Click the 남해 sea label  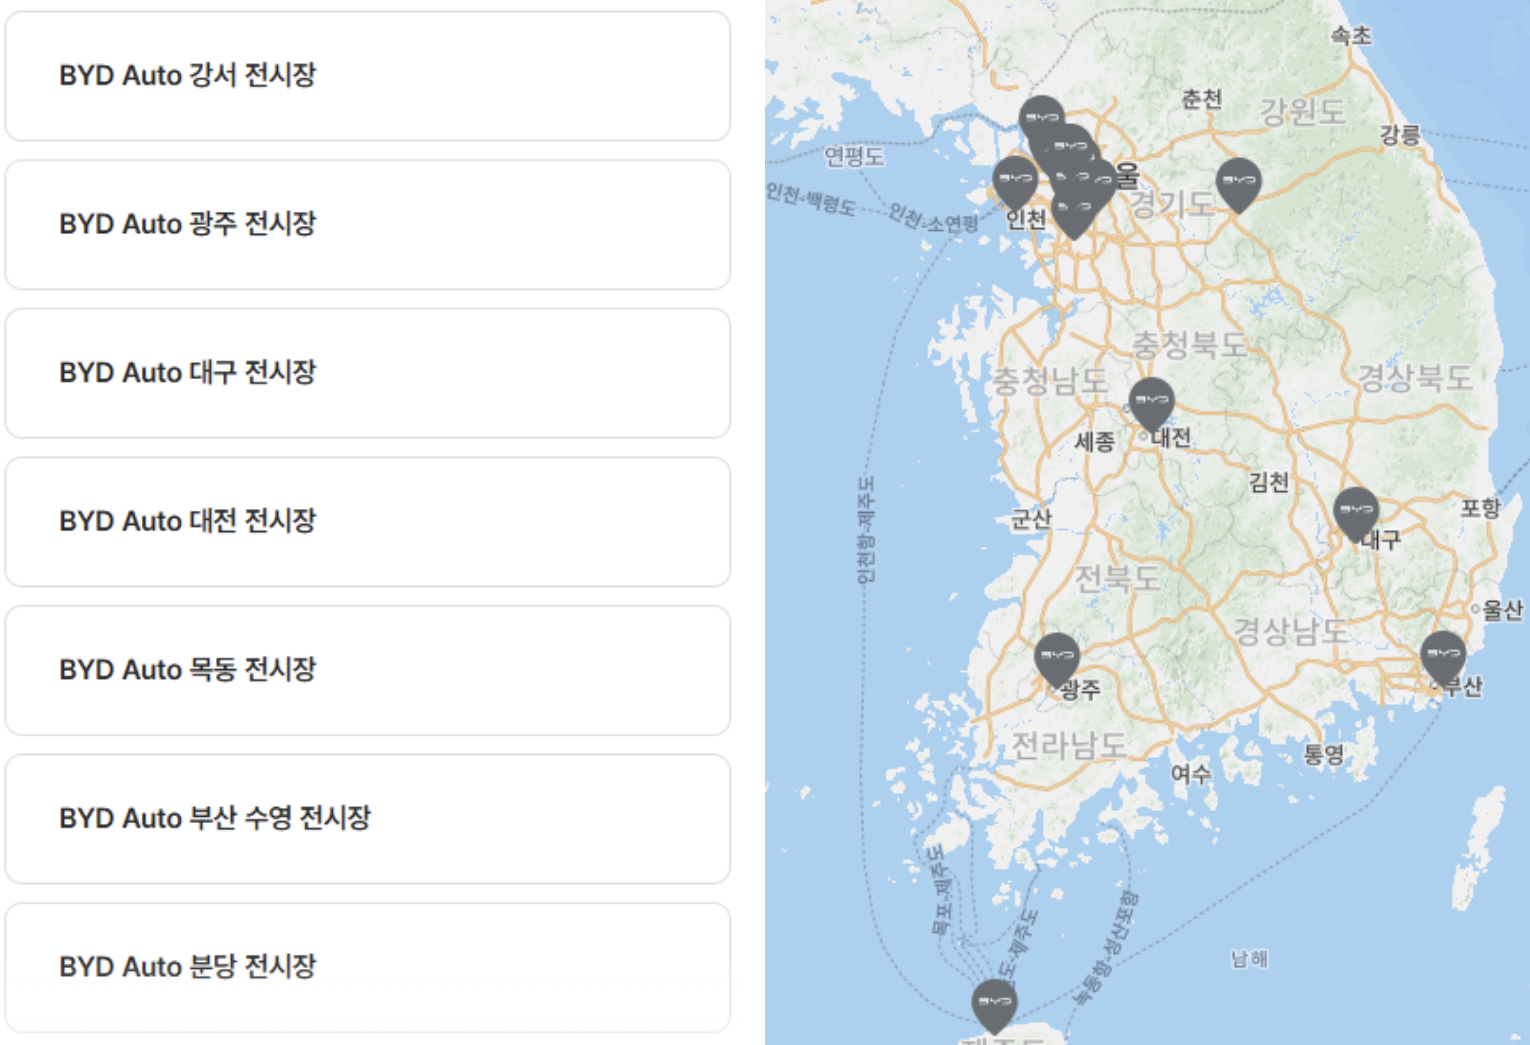click(x=1249, y=959)
